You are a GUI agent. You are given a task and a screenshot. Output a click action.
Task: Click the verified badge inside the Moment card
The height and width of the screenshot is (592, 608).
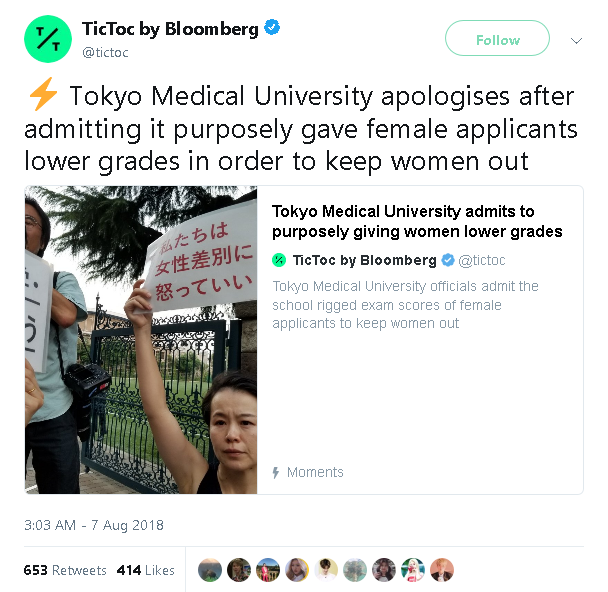point(448,260)
